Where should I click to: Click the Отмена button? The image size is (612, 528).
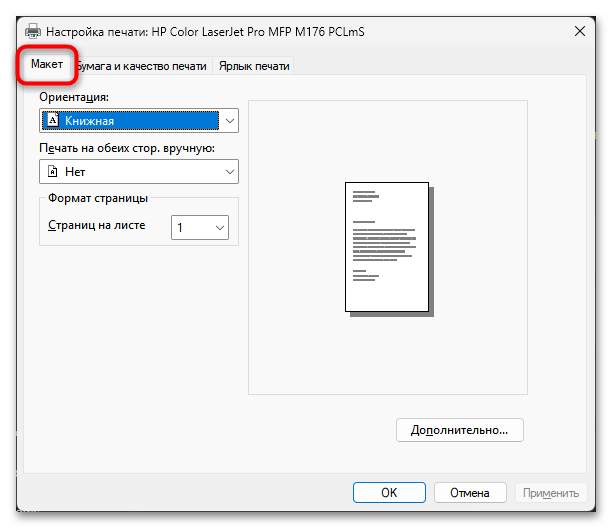[x=470, y=492]
